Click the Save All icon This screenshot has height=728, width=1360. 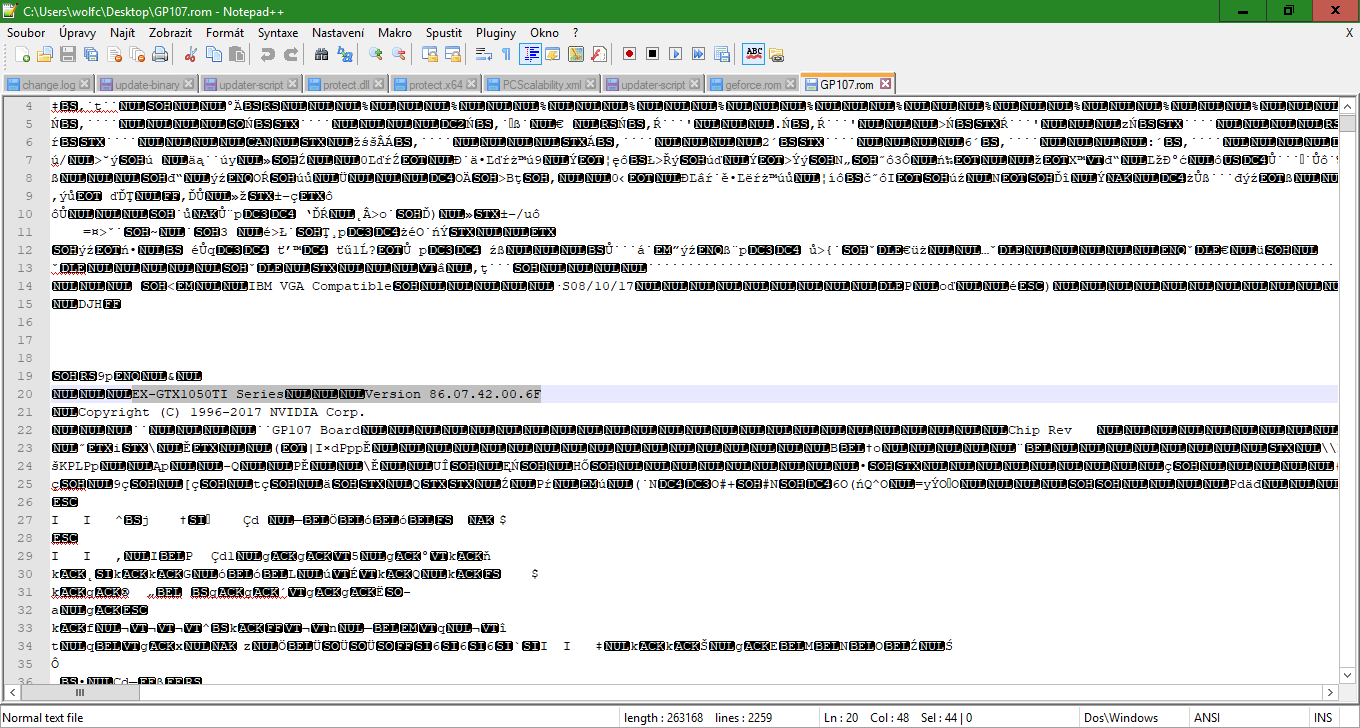coord(91,54)
